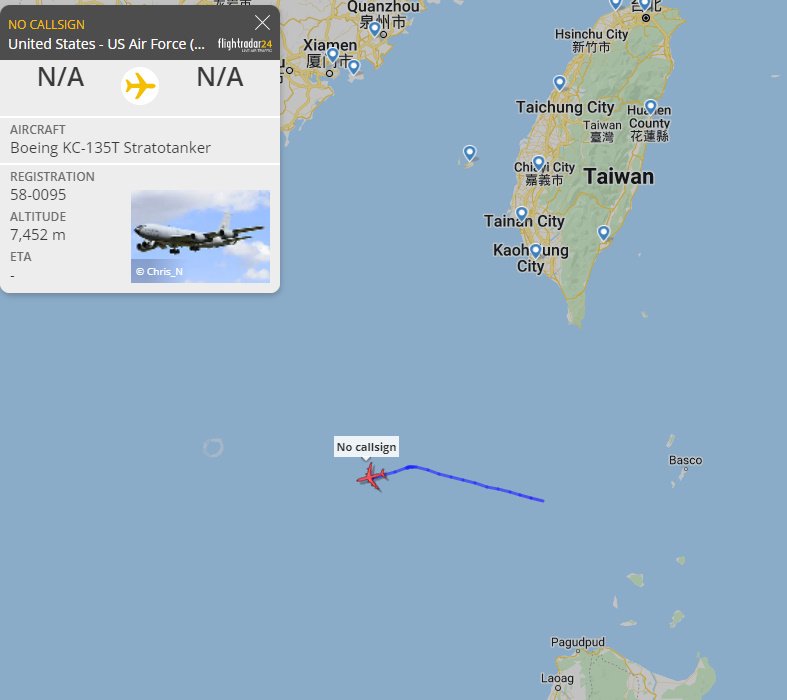Image resolution: width=787 pixels, height=700 pixels.
Task: Click the airport pin at Kaohsiung City
Action: point(536,250)
